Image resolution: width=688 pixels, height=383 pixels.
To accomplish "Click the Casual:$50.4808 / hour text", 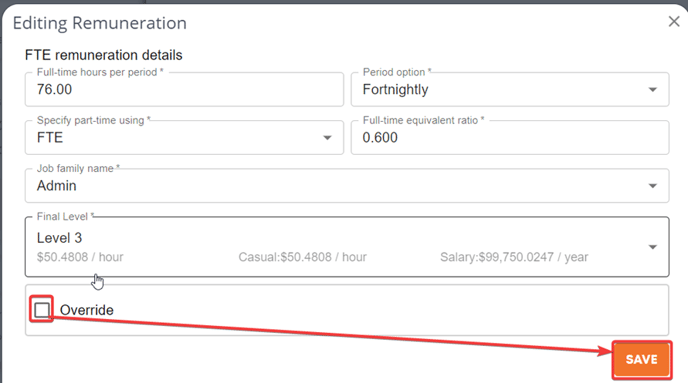I will [x=302, y=257].
